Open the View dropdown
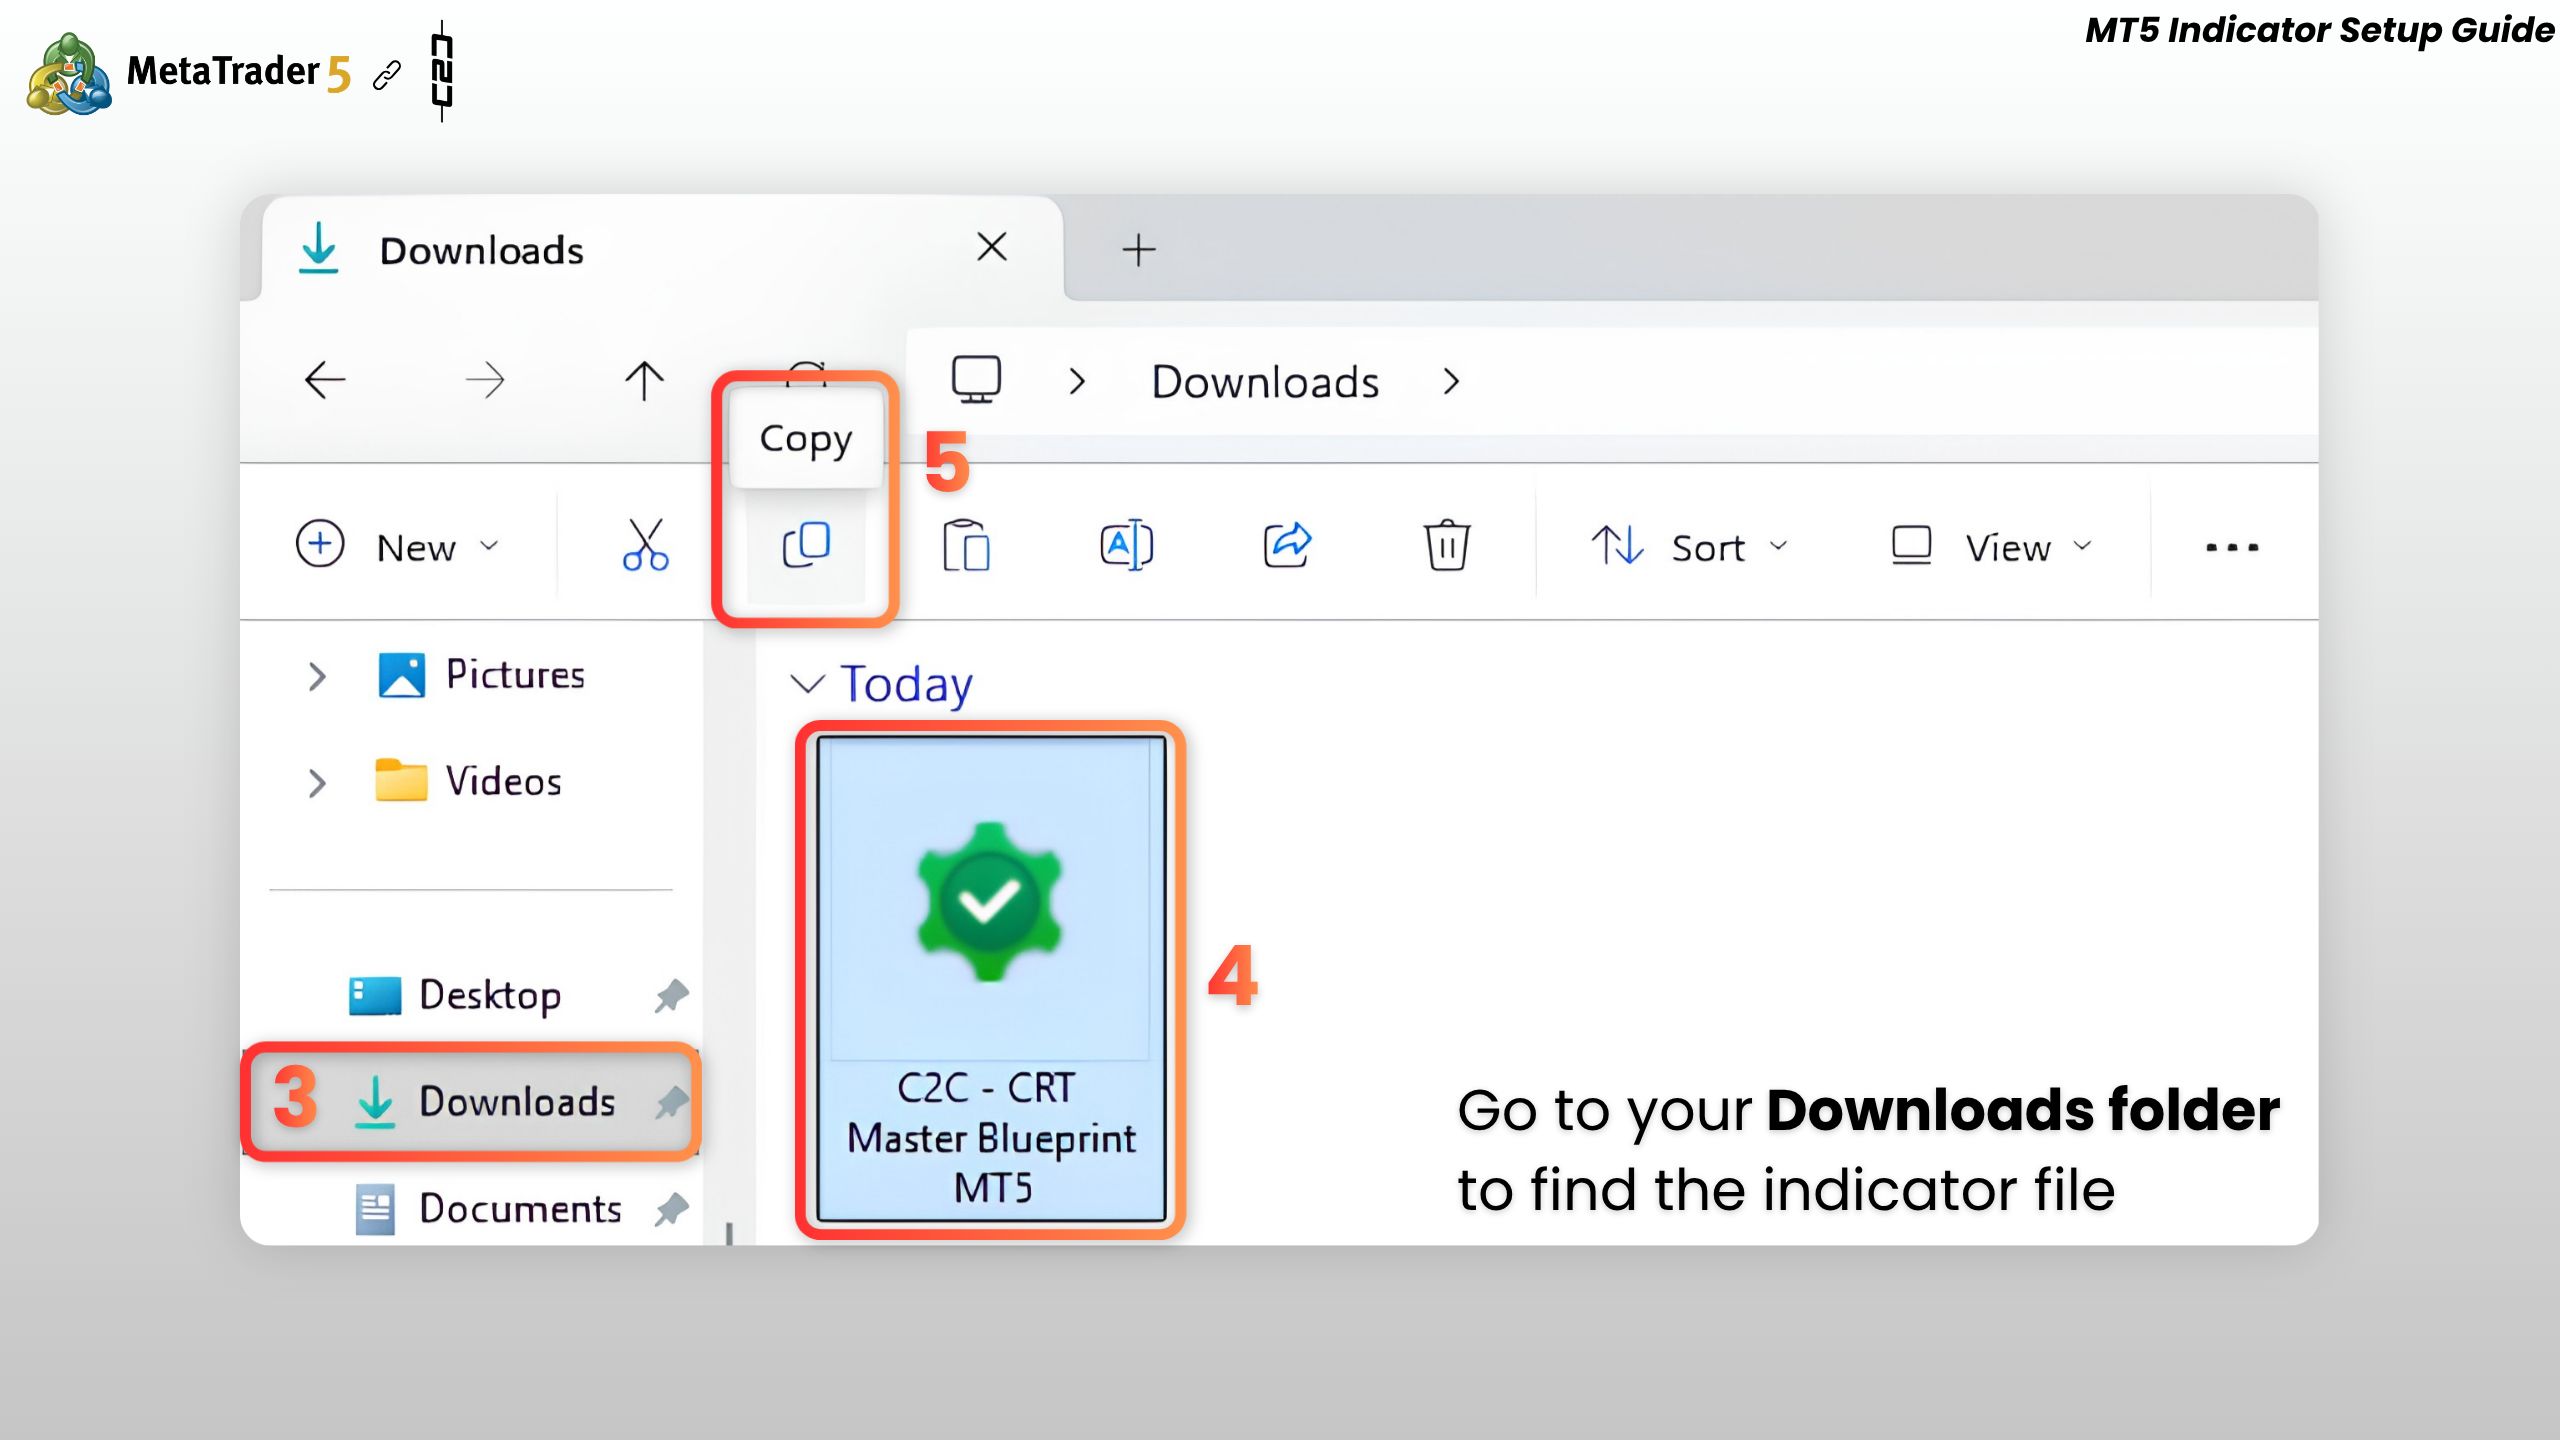This screenshot has width=2560, height=1440. pyautogui.click(x=1991, y=546)
